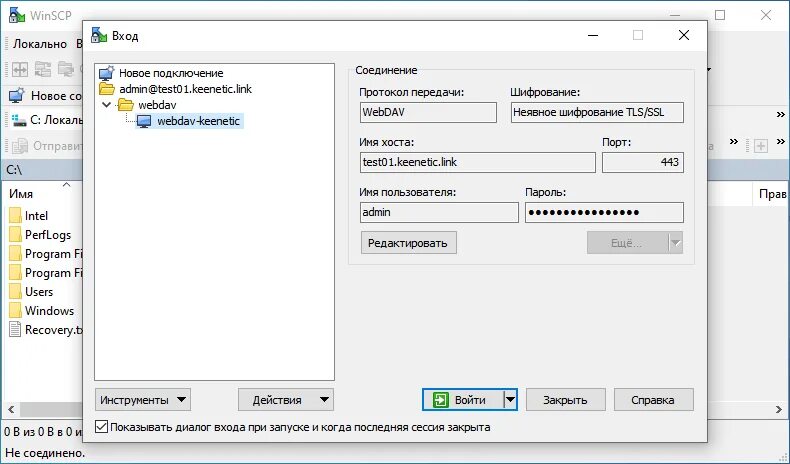Image resolution: width=790 pixels, height=464 pixels.
Task: Click the webdav-keenetic monitor icon
Action: (x=144, y=121)
